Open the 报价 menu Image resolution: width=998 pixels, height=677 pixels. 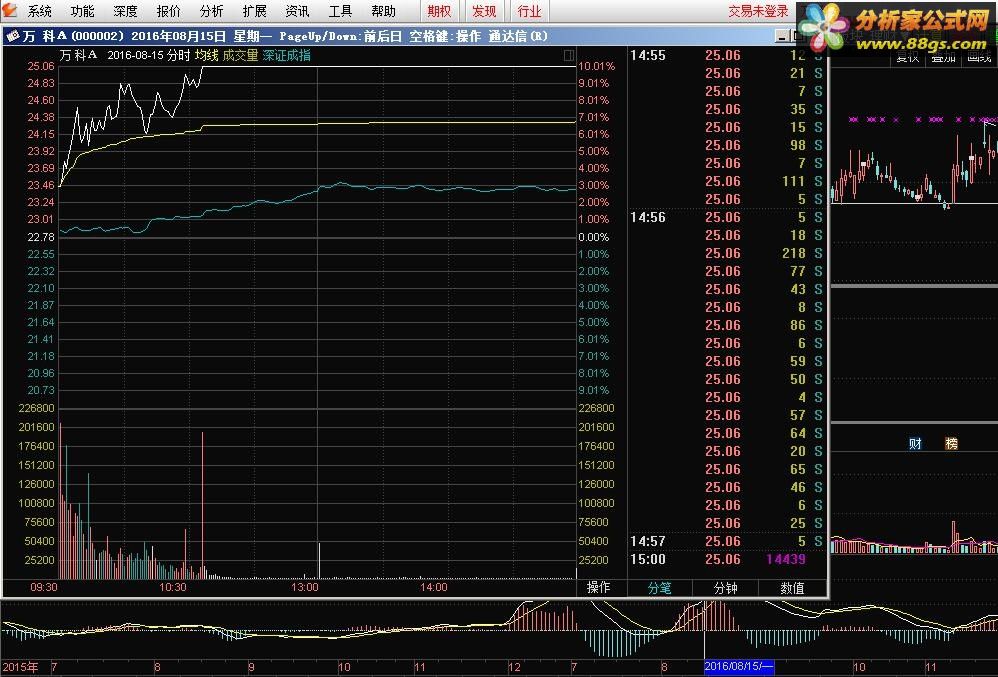[x=169, y=11]
